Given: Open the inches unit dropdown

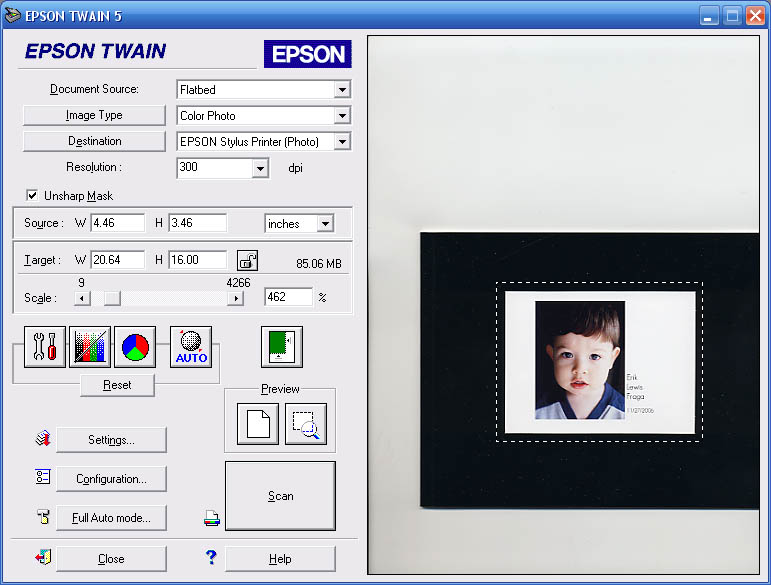Looking at the screenshot, I should click(325, 224).
